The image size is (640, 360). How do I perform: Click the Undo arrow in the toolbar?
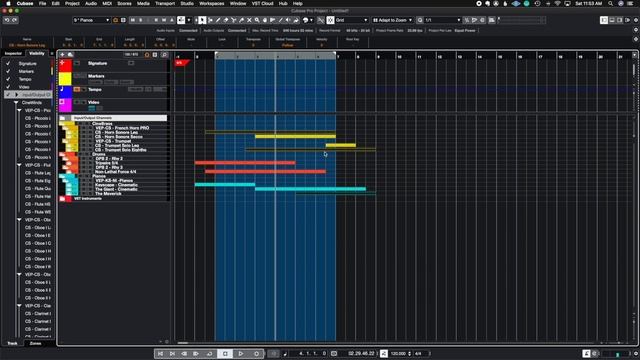[7, 20]
